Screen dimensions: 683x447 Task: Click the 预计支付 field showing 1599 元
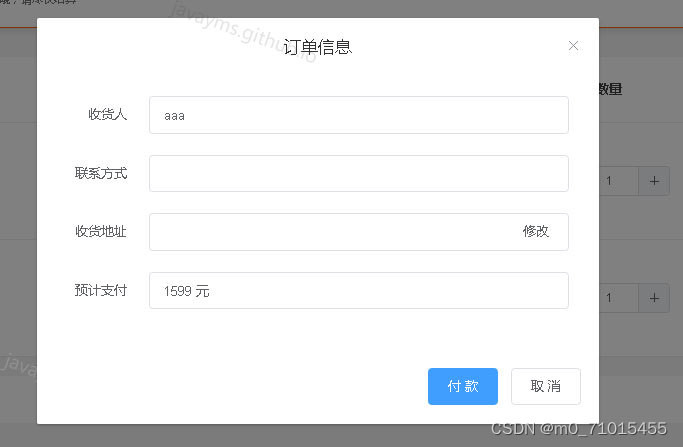[358, 291]
